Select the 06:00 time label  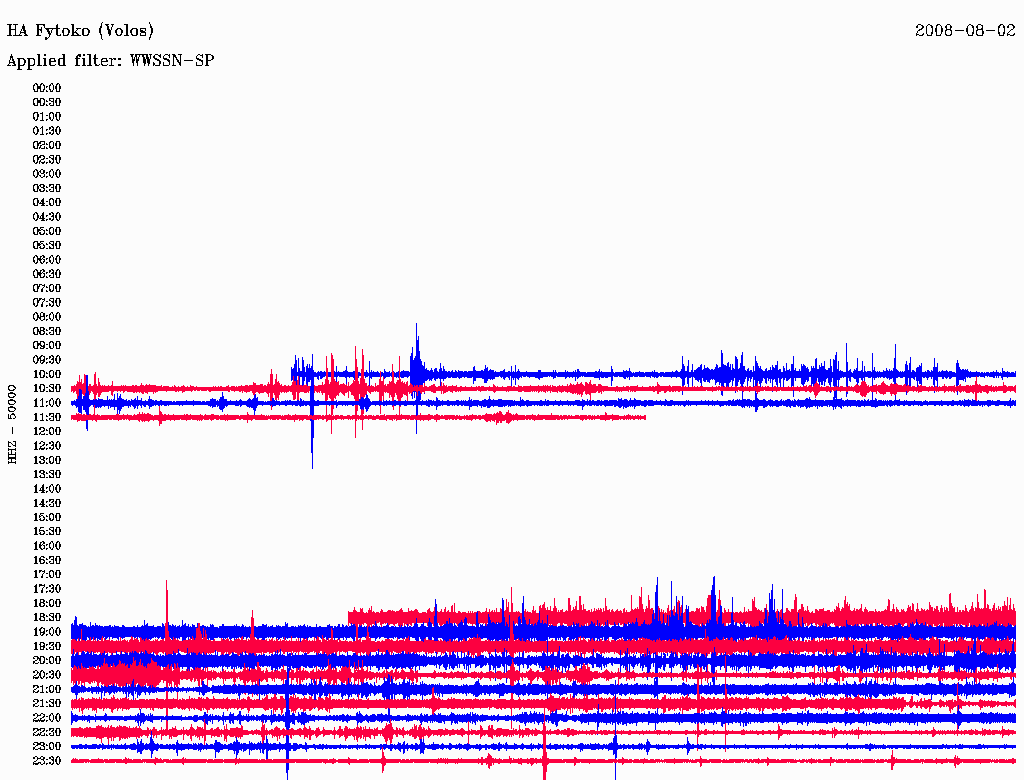tap(47, 260)
